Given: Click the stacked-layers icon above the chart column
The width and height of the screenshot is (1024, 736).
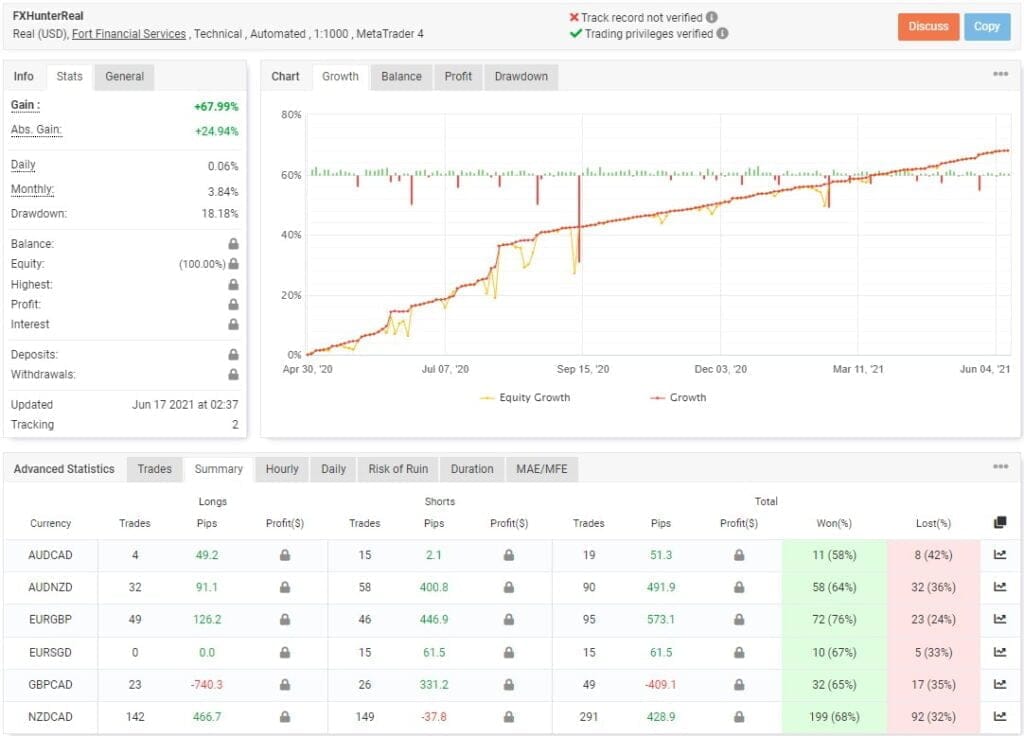Looking at the screenshot, I should (1000, 522).
